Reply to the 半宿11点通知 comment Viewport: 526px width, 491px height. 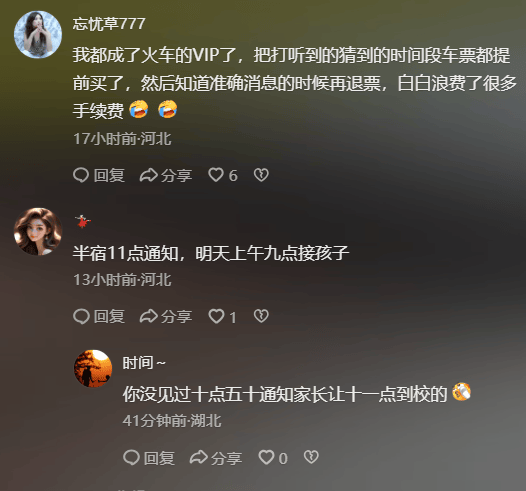click(99, 316)
